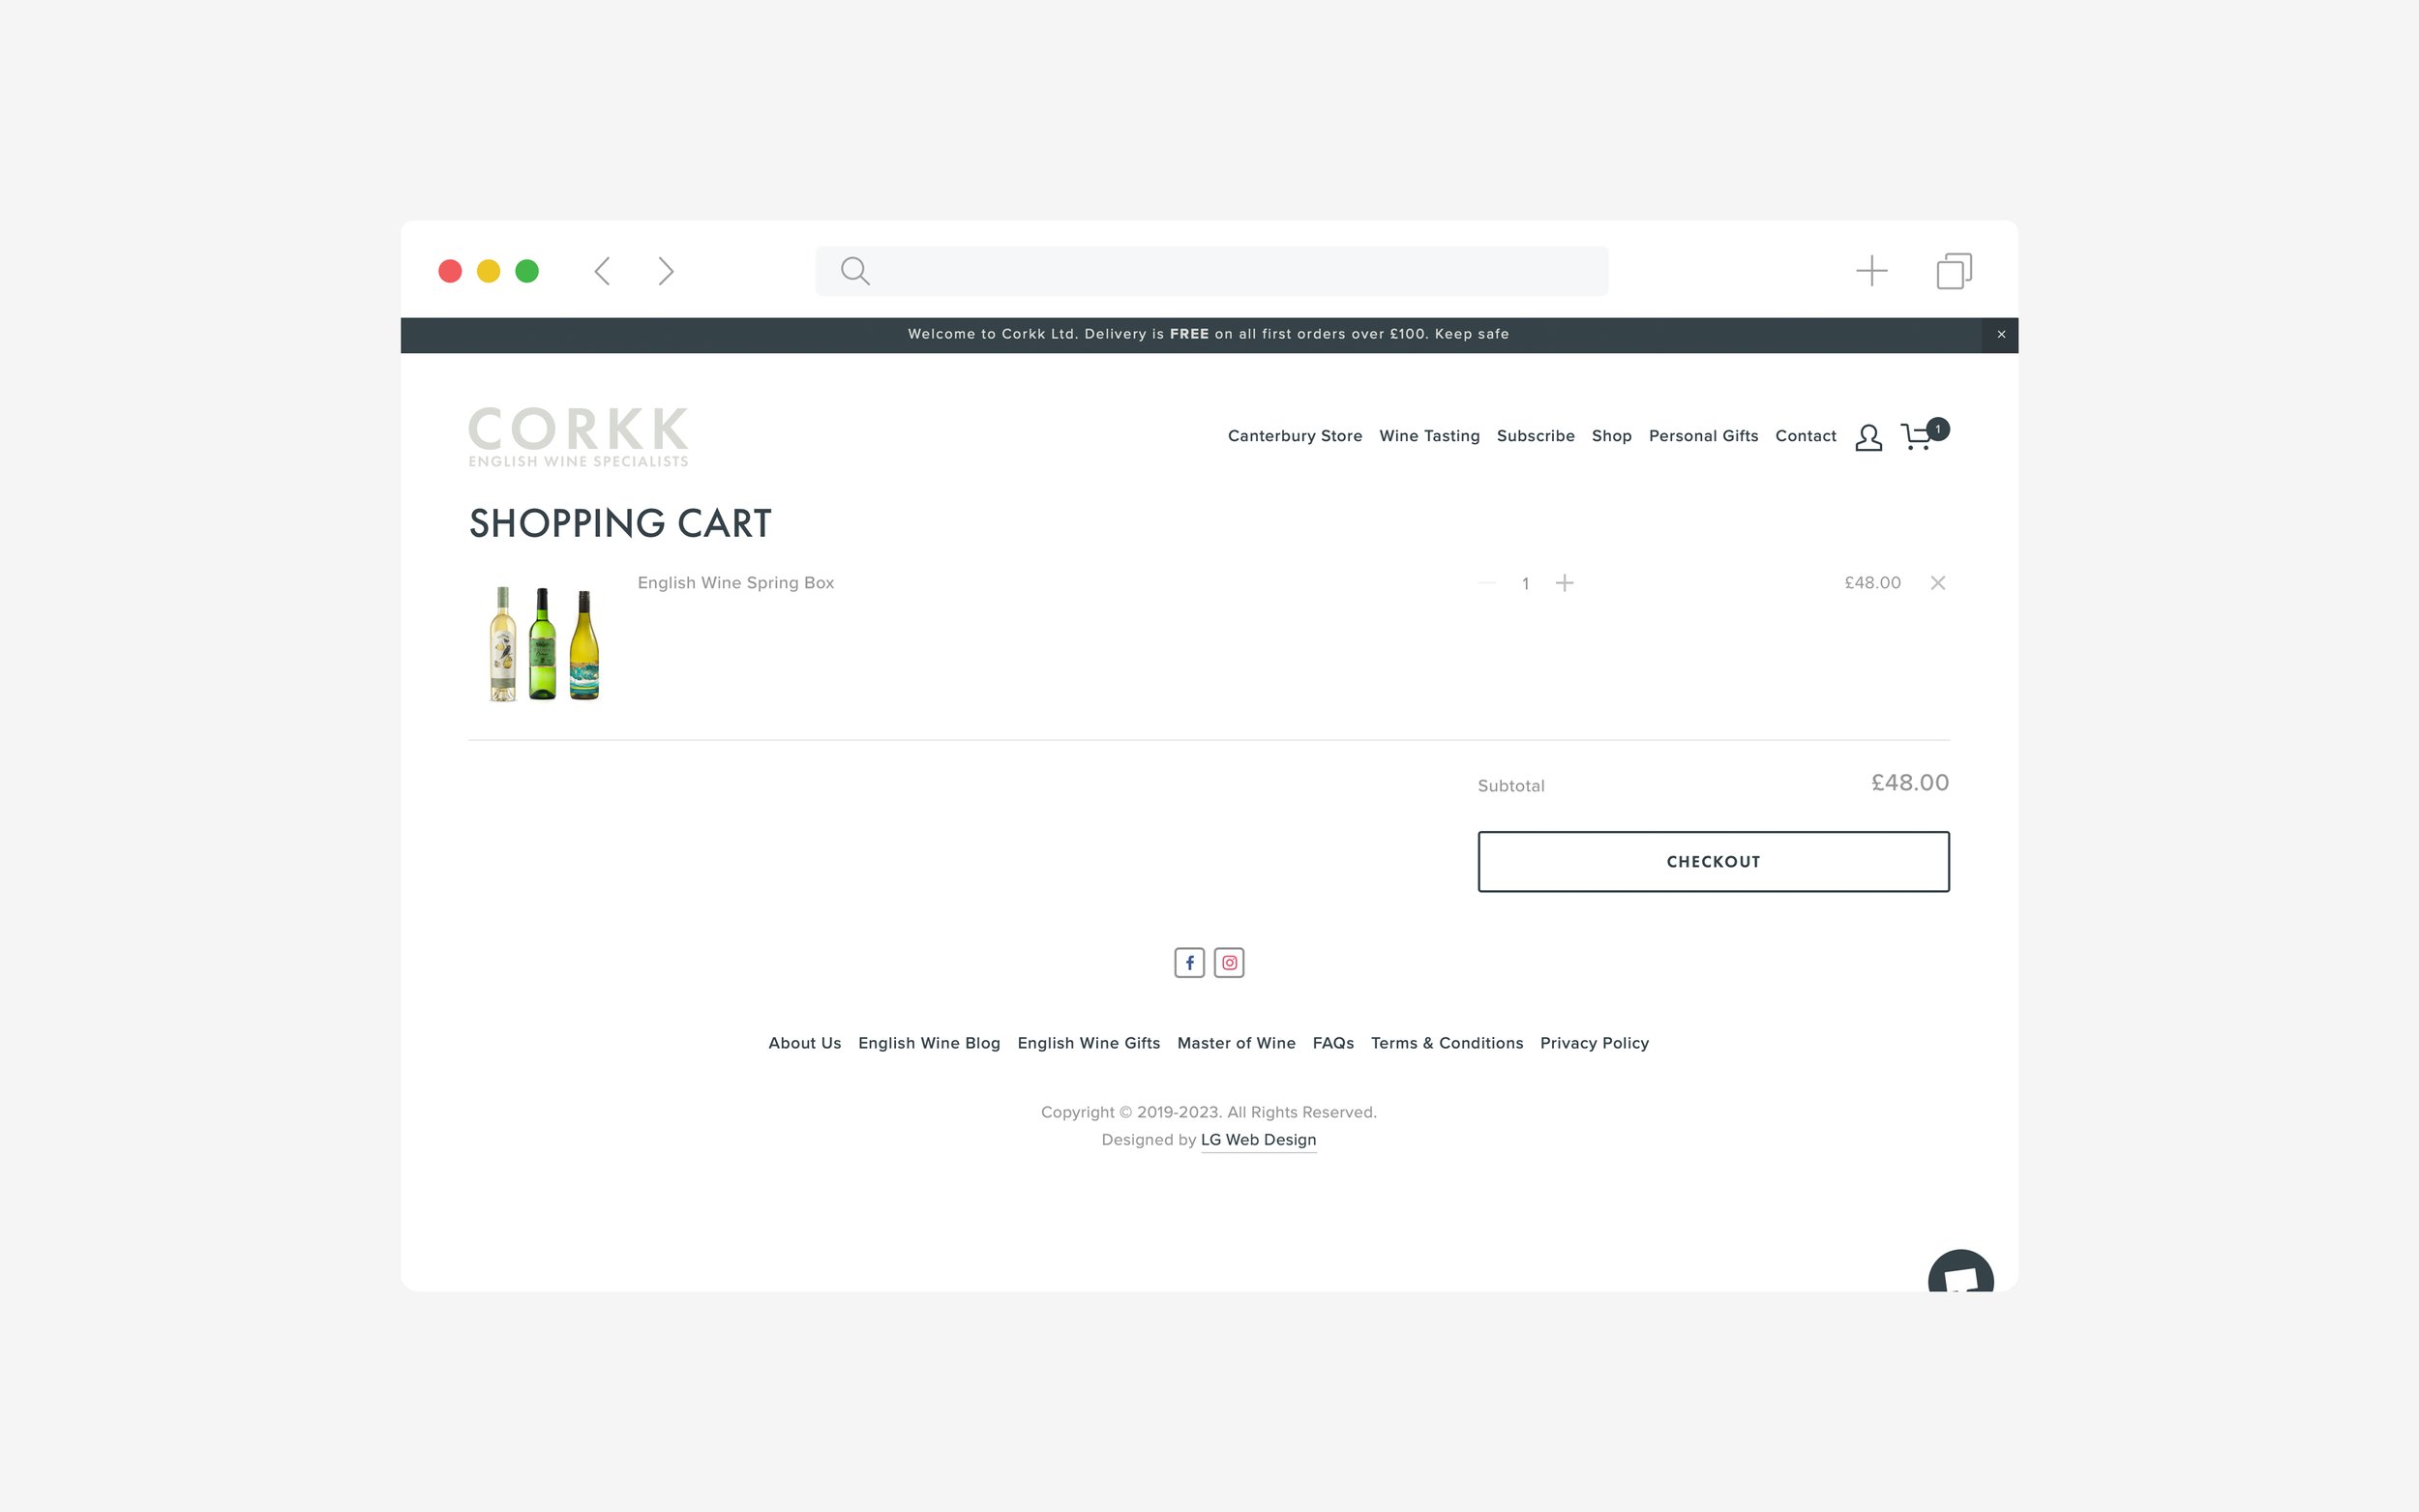The height and width of the screenshot is (1512, 2419).
Task: Open the Wine Tasting menu item
Action: pos(1428,435)
